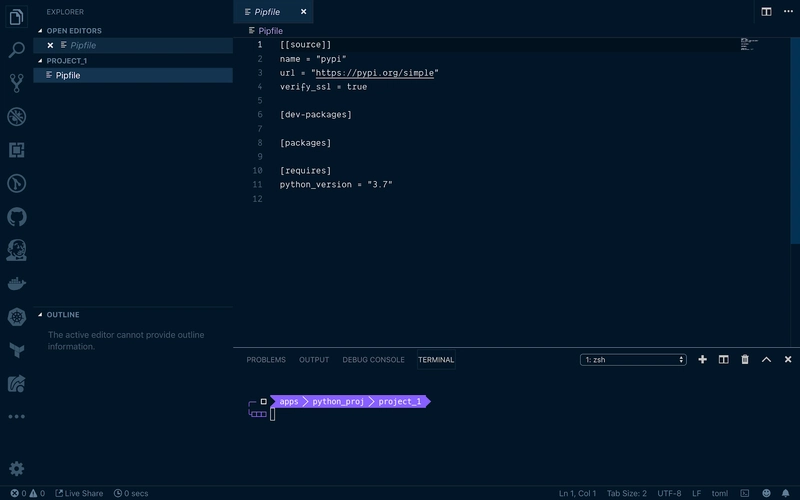Screen dimensions: 800x500
Task: Create a new terminal with plus icon
Action: (x=702, y=360)
